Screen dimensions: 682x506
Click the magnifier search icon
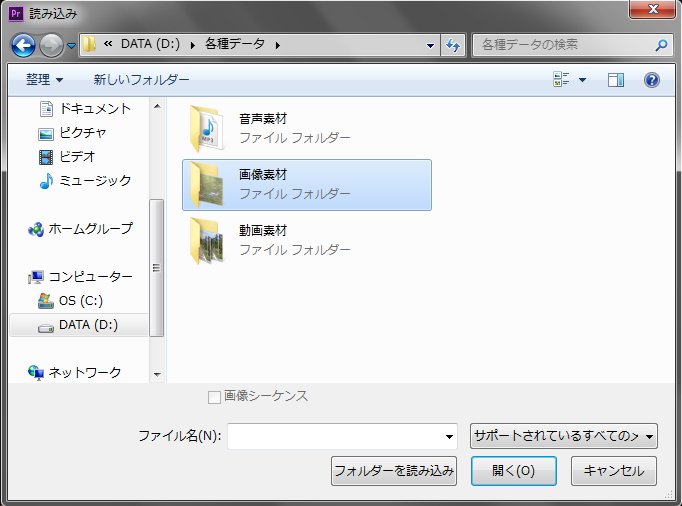pyautogui.click(x=662, y=45)
